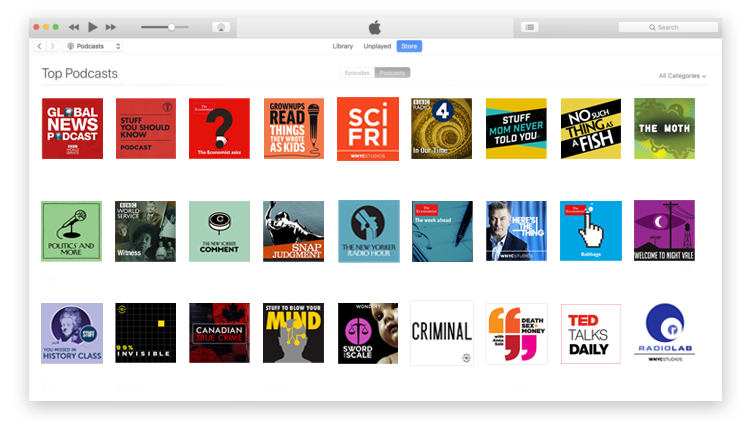
Task: Open the AirPlay output icon
Action: (x=221, y=27)
